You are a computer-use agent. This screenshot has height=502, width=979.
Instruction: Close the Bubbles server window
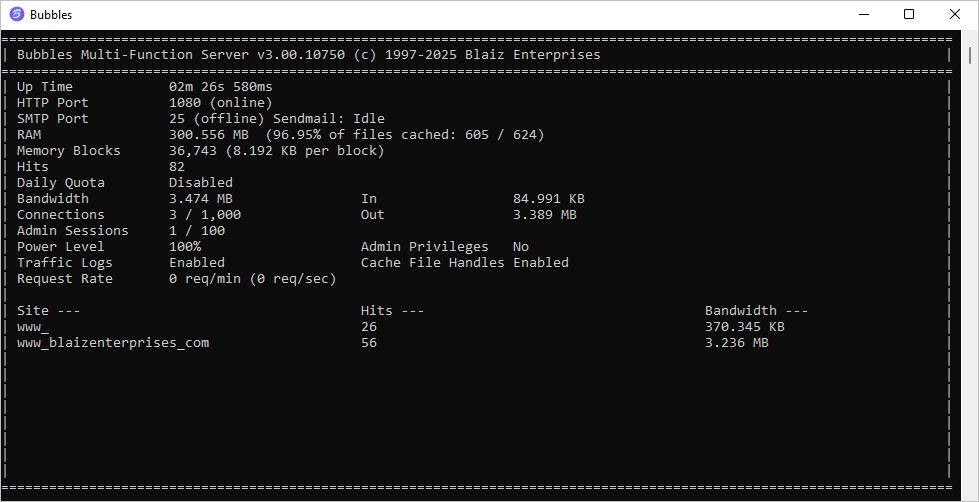click(955, 15)
